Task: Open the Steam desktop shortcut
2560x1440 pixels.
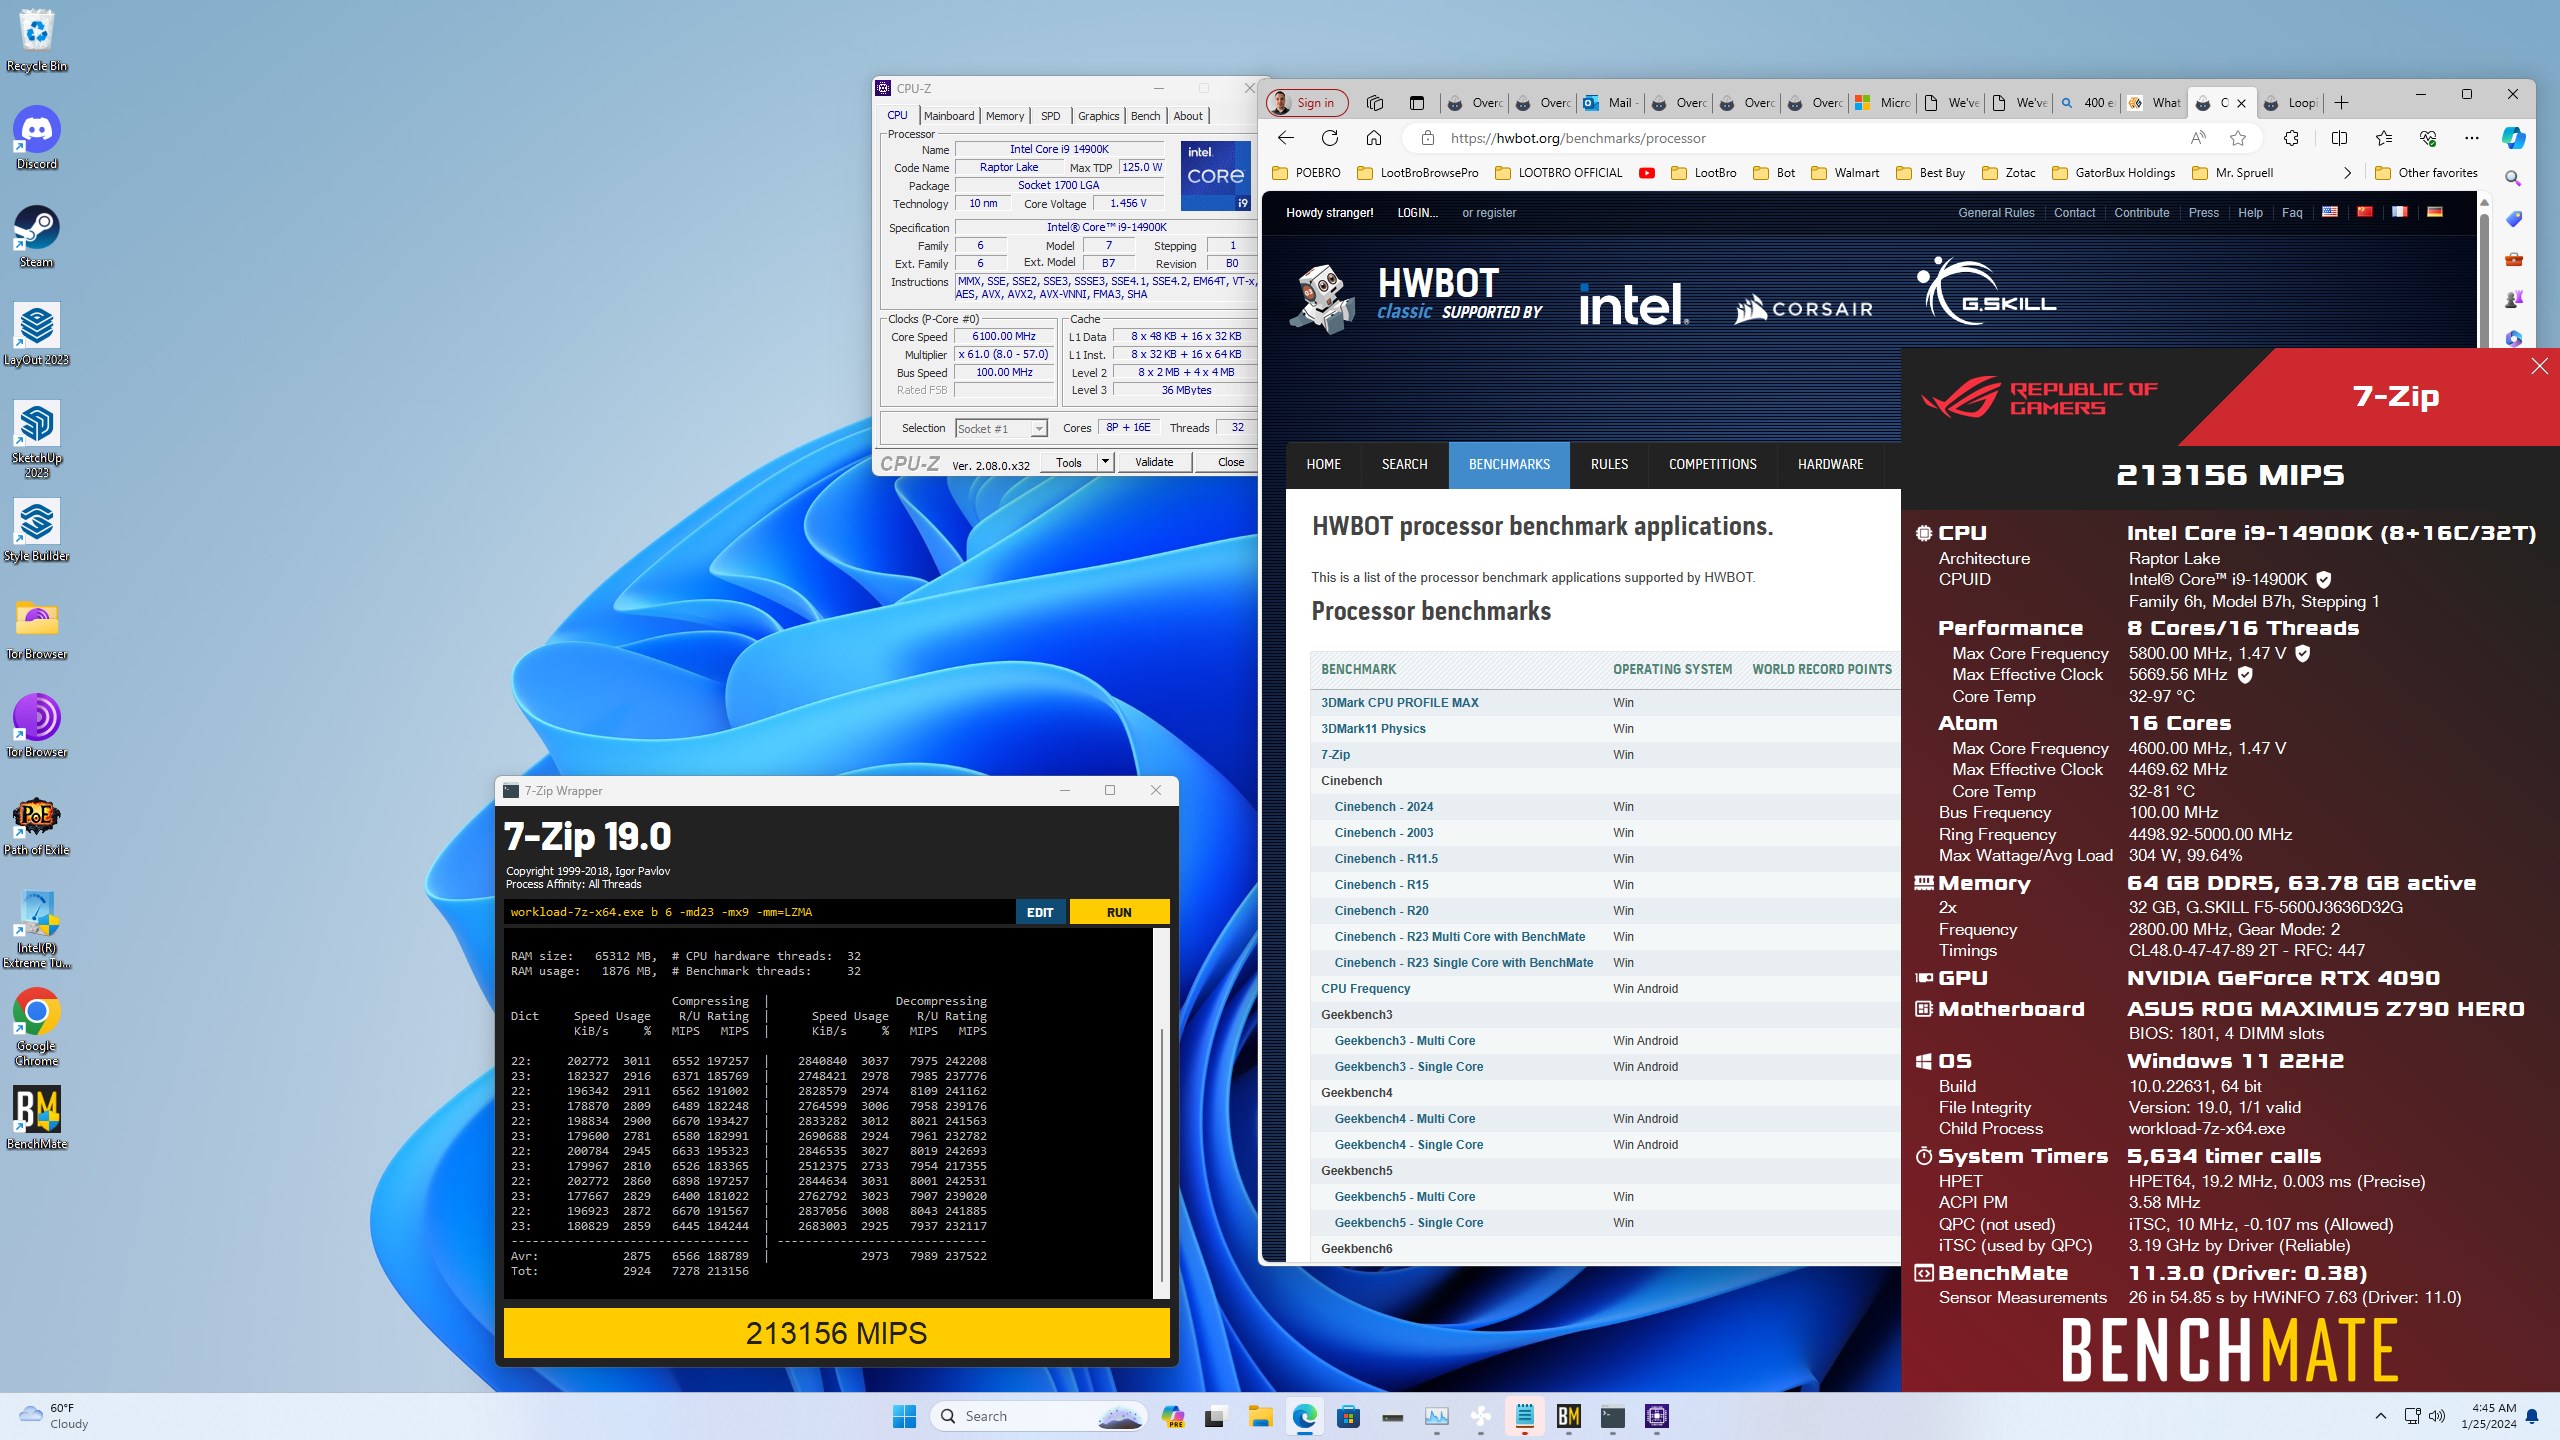Action: pyautogui.click(x=37, y=236)
